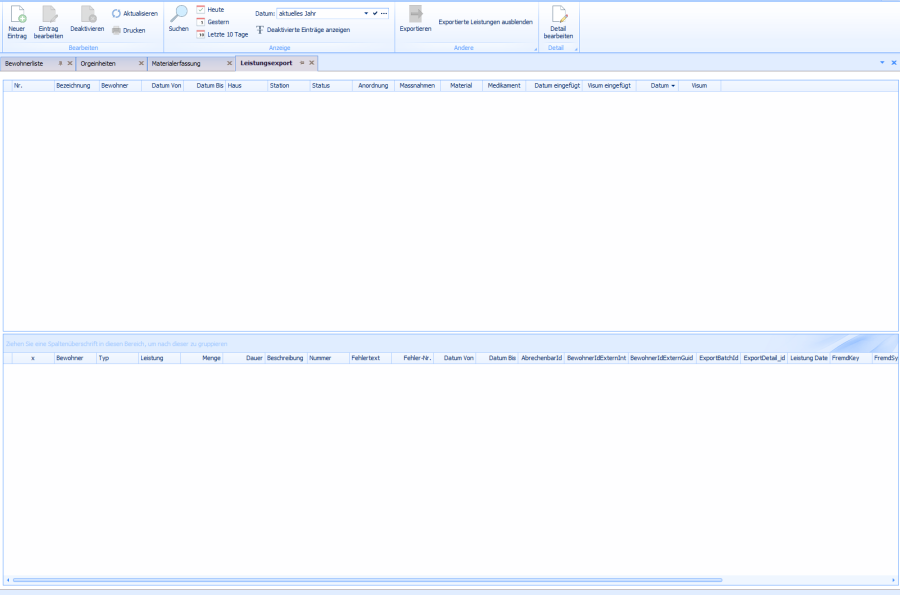Image resolution: width=900 pixels, height=595 pixels.
Task: Toggle sort arrow on Datum column header
Action: tap(673, 85)
